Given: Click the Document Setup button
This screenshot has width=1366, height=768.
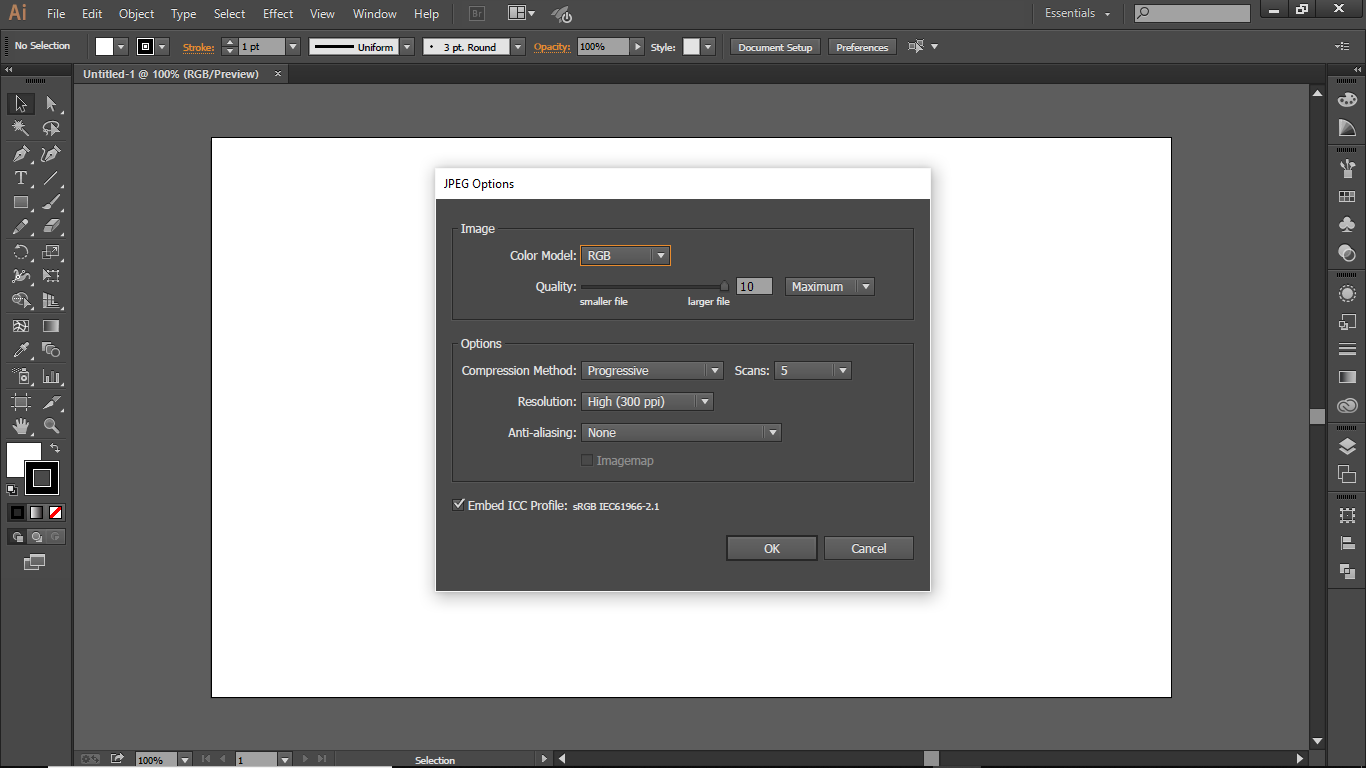Looking at the screenshot, I should [x=774, y=46].
